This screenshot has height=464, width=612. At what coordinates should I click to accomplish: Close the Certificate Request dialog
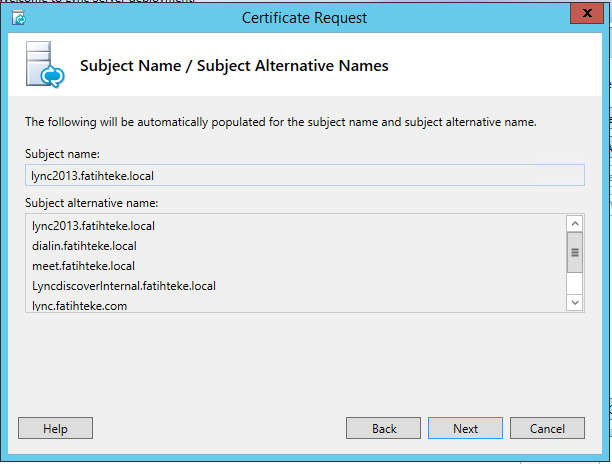click(587, 13)
